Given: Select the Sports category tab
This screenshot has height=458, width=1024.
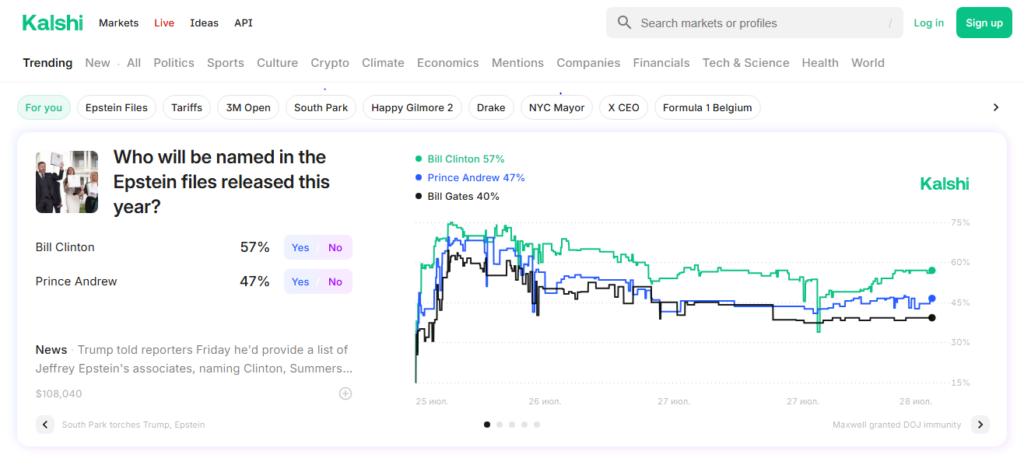Looking at the screenshot, I should coord(225,63).
